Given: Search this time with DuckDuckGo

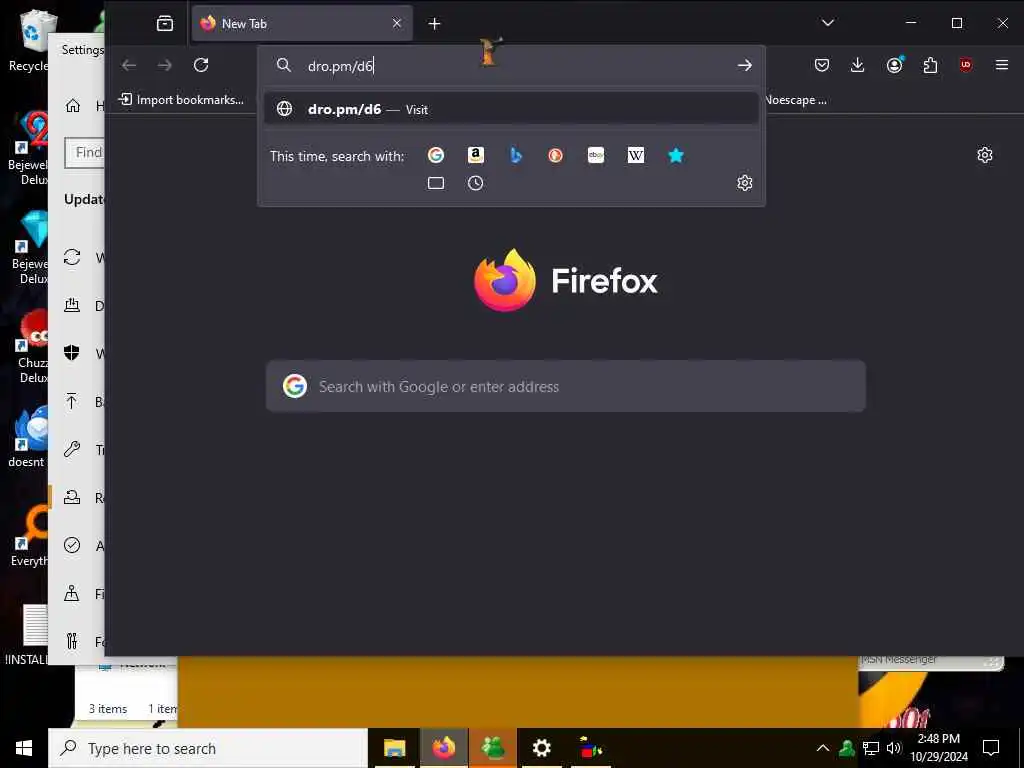Looking at the screenshot, I should click(556, 155).
